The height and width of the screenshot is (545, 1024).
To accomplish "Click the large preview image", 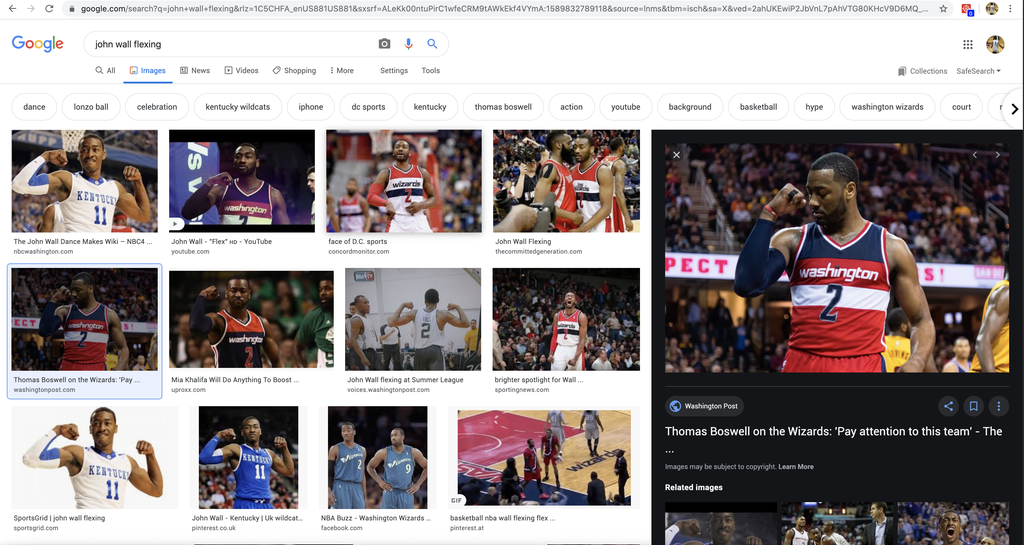I will tap(837, 258).
